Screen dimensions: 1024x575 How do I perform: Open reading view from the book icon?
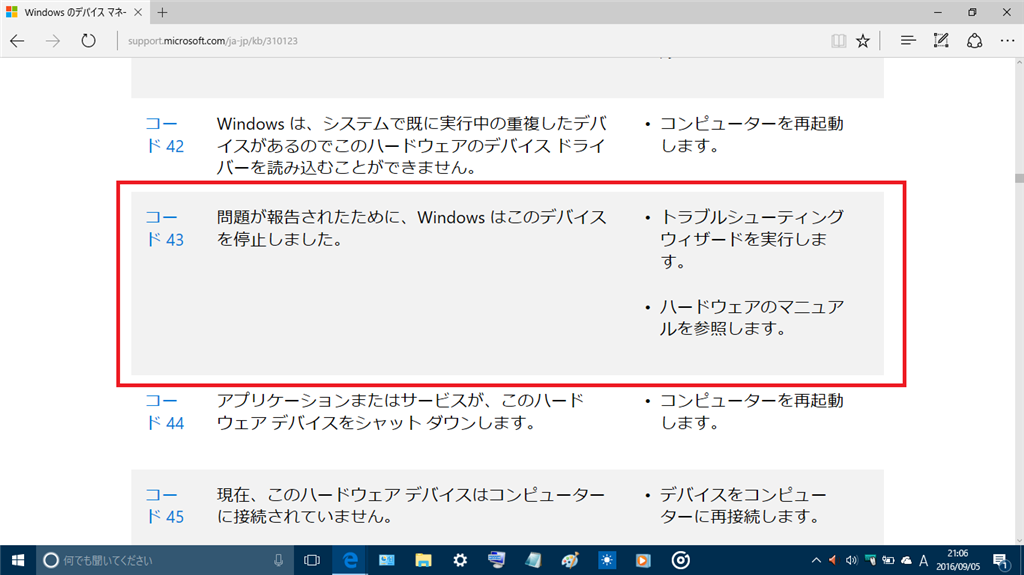[x=839, y=41]
